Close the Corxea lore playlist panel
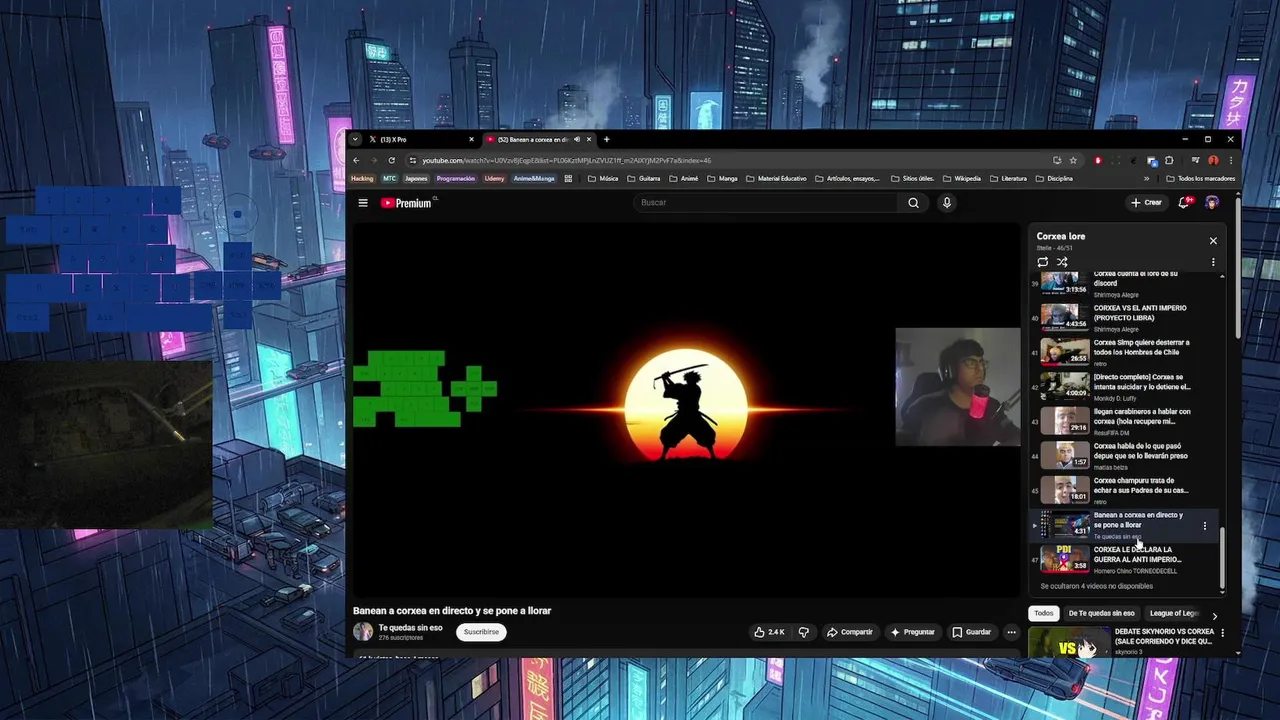 [x=1213, y=240]
